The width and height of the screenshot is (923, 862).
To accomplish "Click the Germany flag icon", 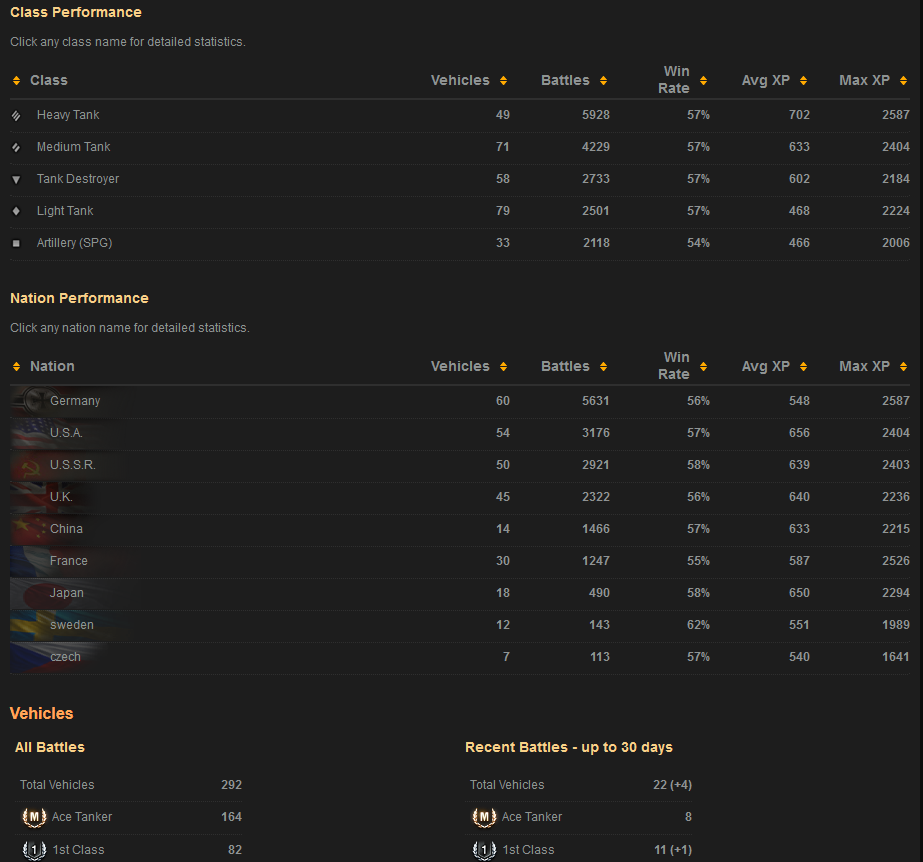I will coord(28,401).
